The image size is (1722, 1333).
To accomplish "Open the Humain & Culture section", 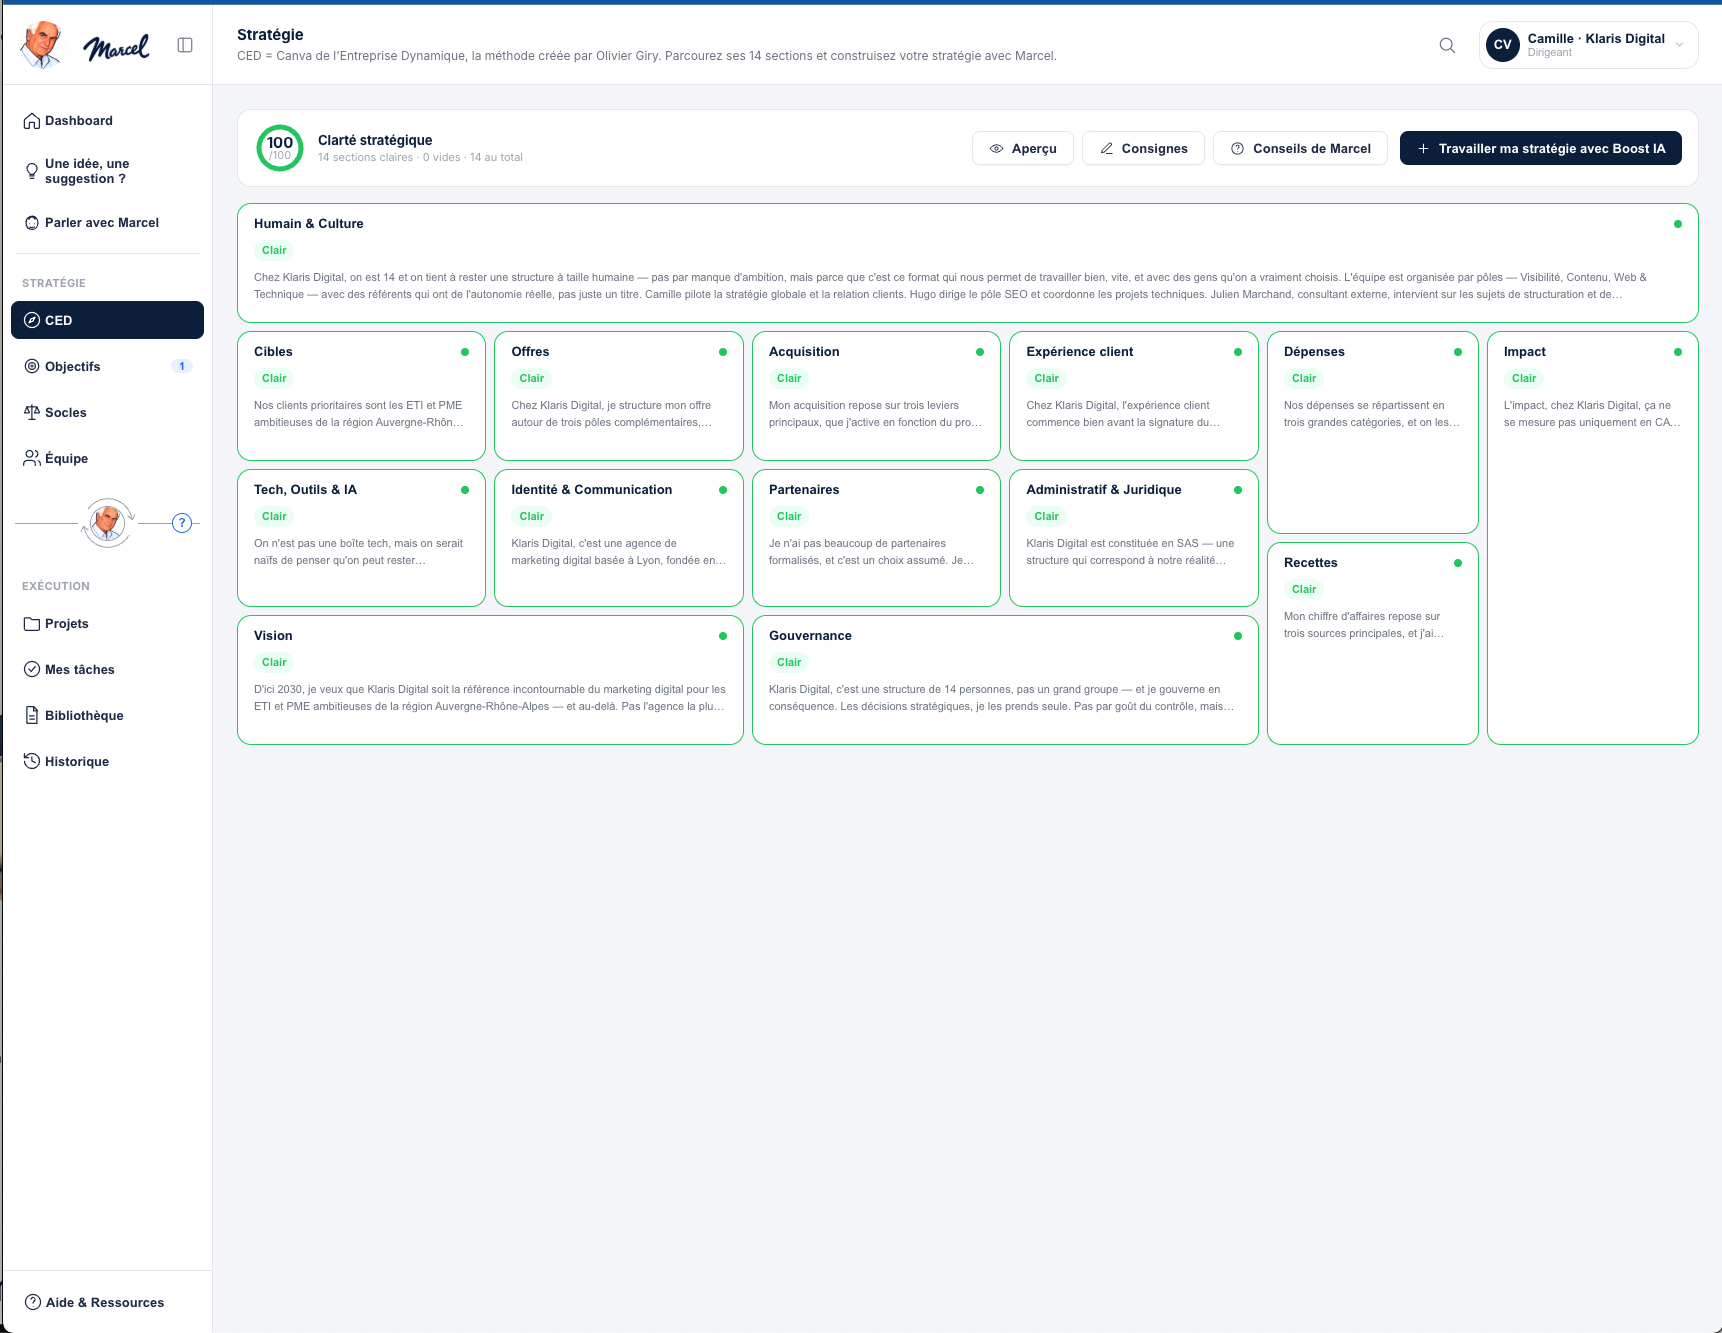I will pyautogui.click(x=967, y=263).
